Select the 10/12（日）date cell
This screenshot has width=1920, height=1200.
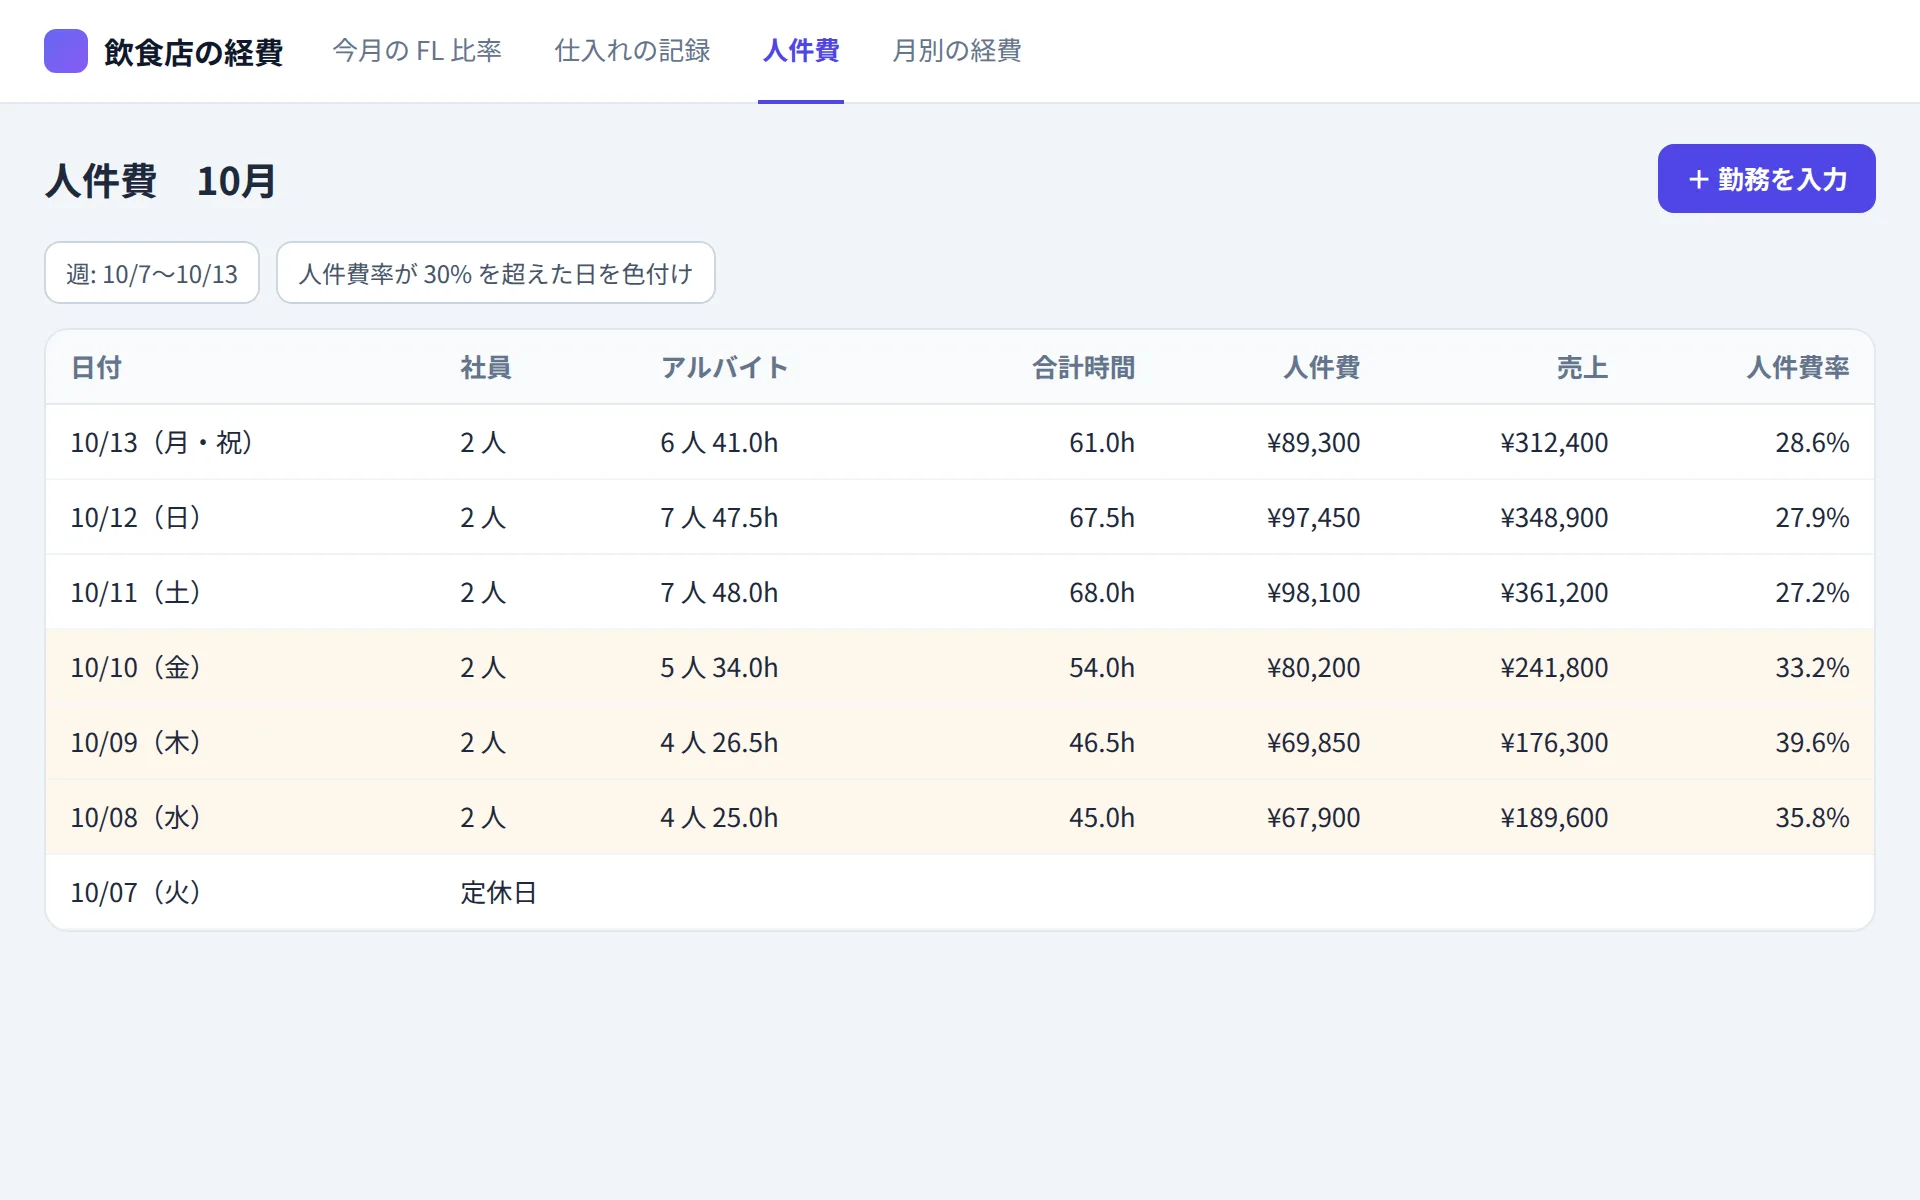tap(136, 518)
